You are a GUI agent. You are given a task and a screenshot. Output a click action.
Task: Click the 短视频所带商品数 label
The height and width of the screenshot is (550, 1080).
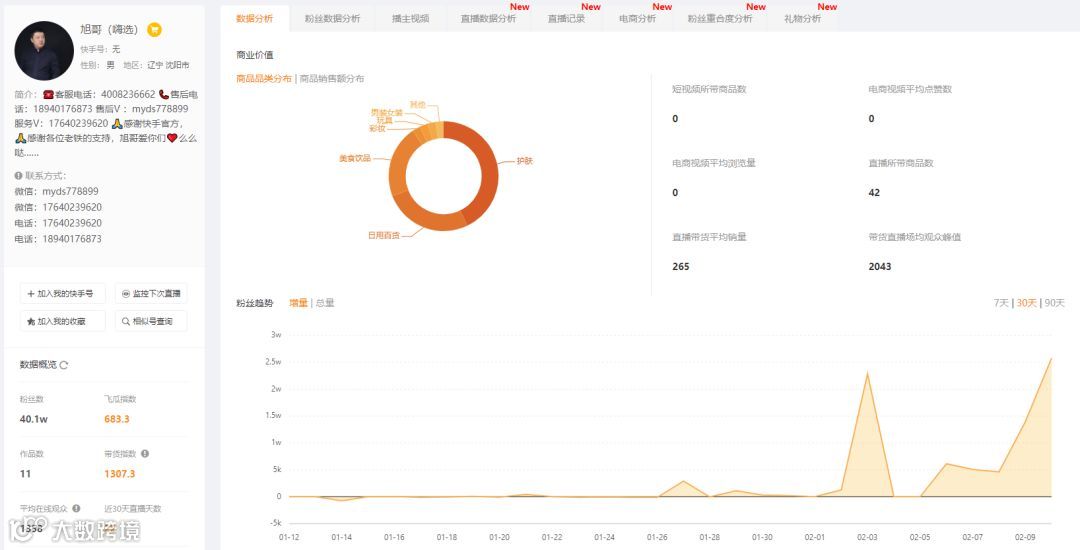pyautogui.click(x=709, y=89)
